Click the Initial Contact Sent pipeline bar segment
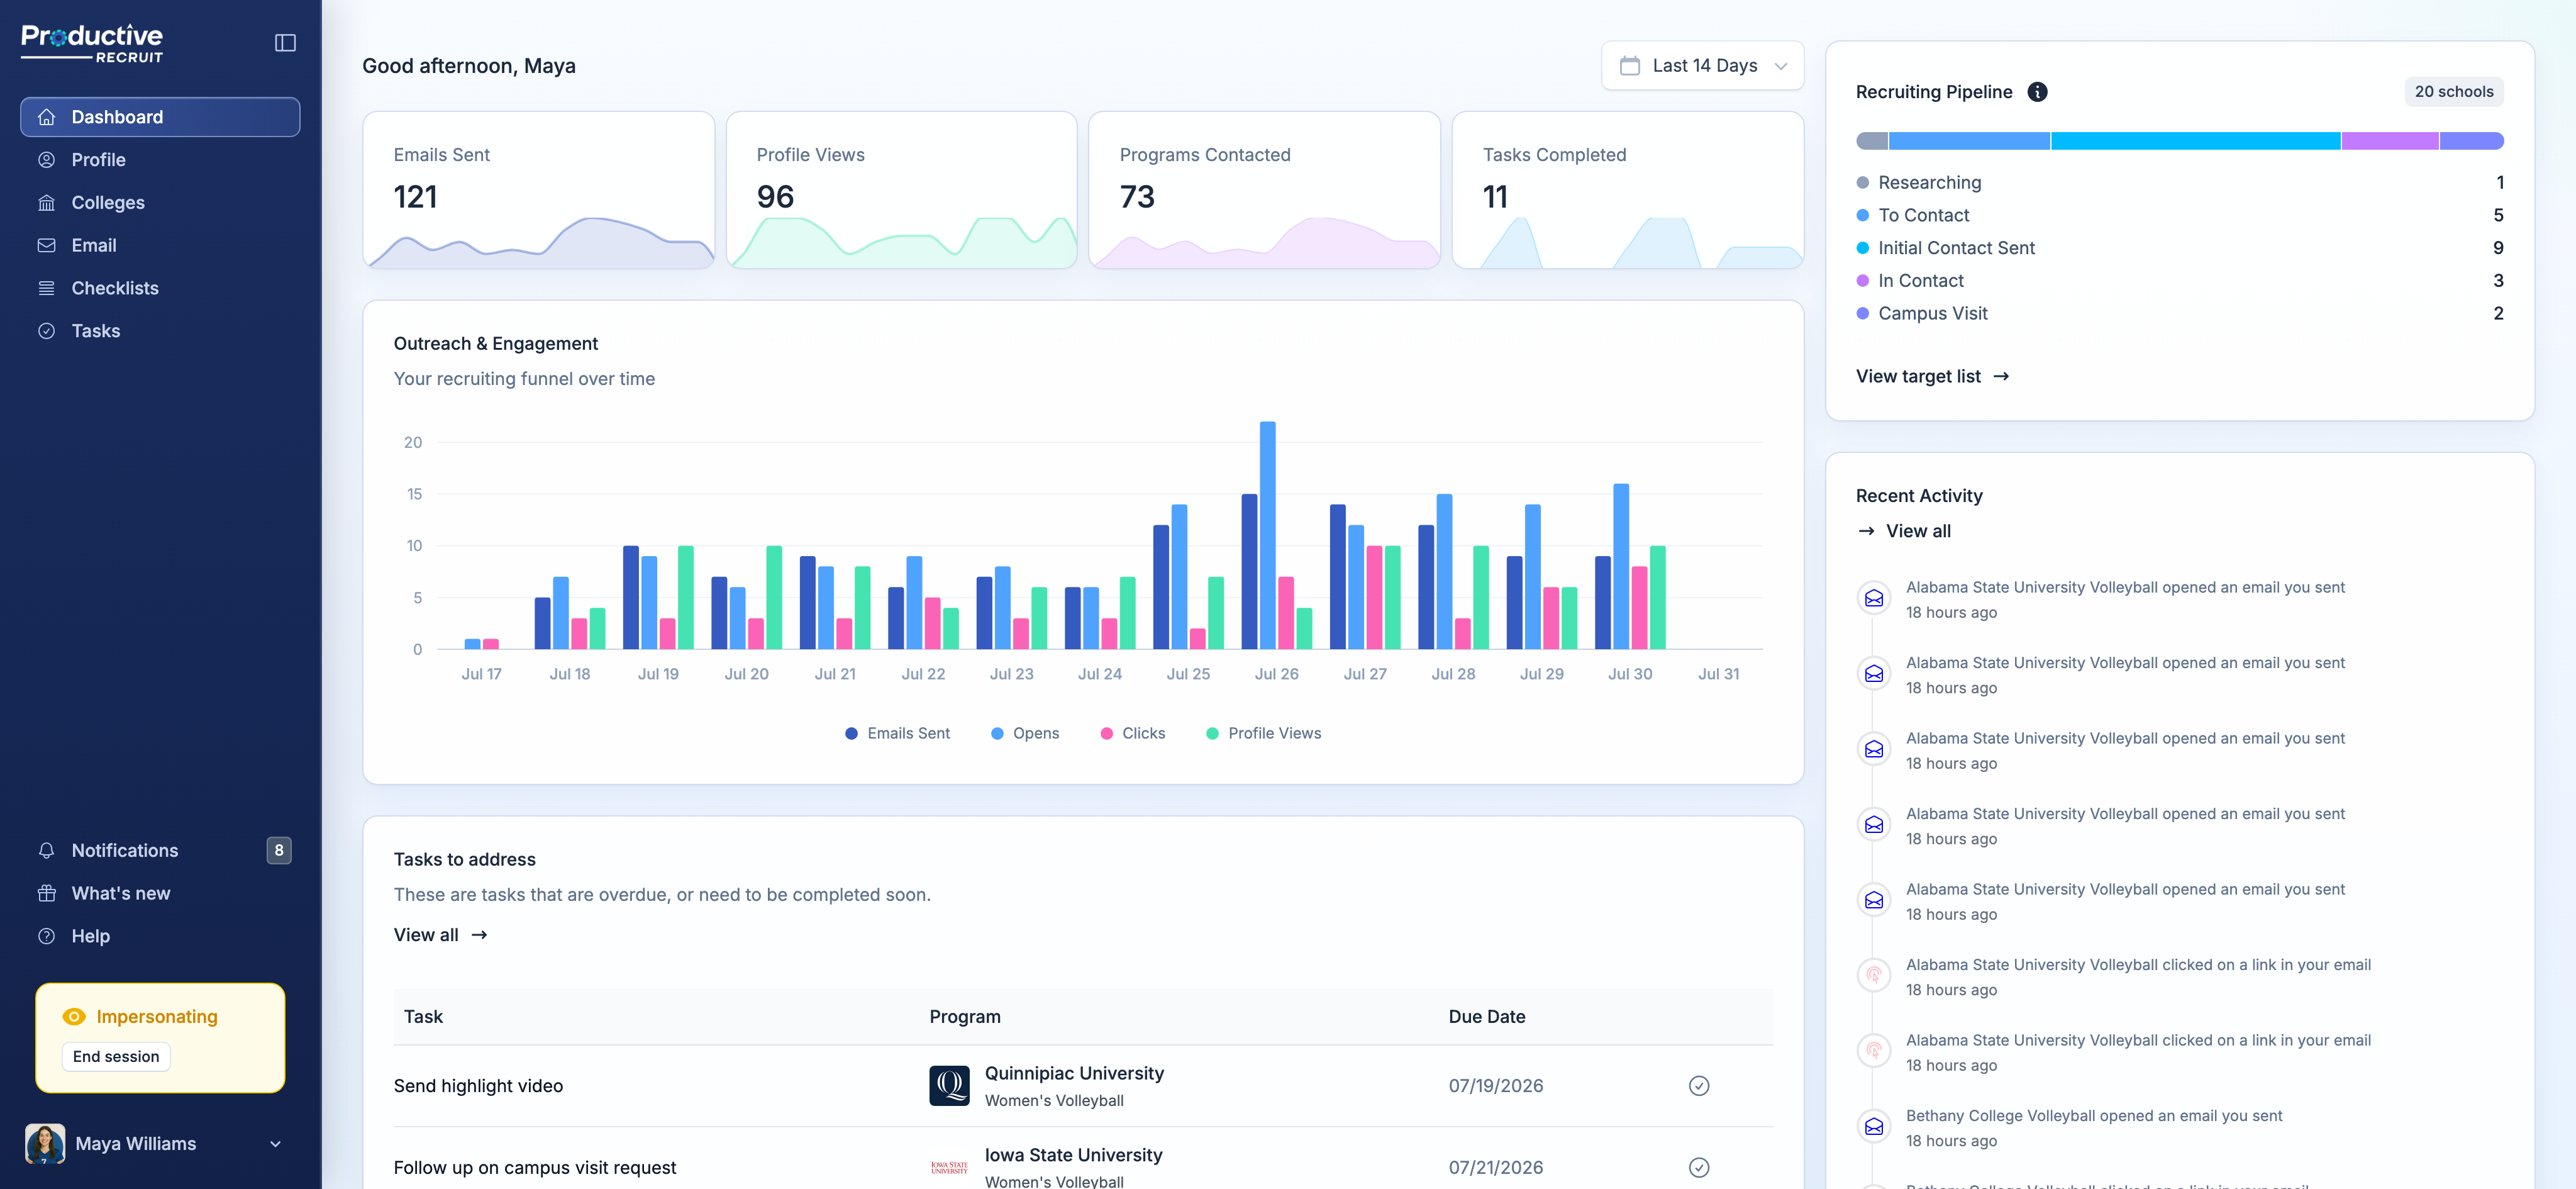The width and height of the screenshot is (2576, 1189). pyautogui.click(x=2195, y=141)
